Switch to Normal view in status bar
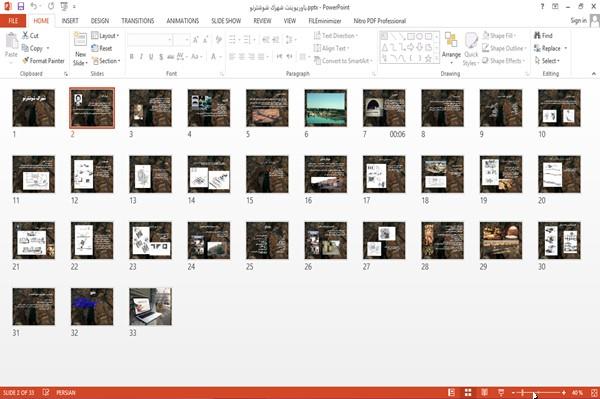Viewport: 600px width, 399px height. tap(452, 392)
